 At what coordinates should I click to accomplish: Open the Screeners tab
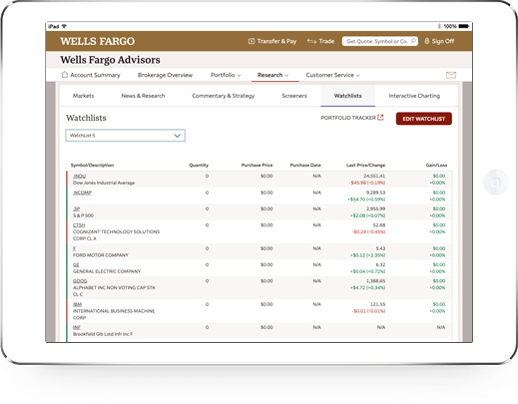pyautogui.click(x=294, y=96)
